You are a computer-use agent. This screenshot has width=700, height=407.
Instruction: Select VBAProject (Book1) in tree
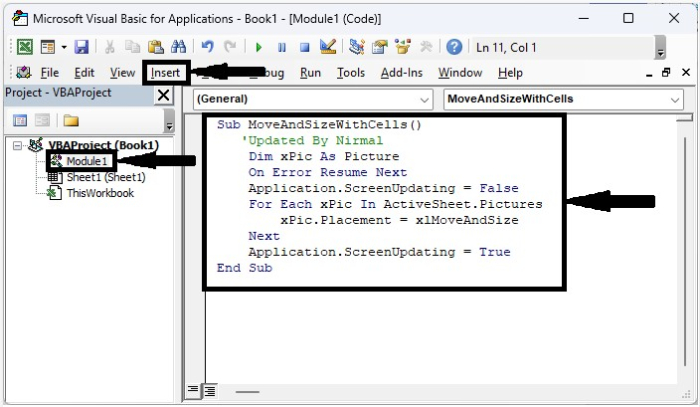104,145
